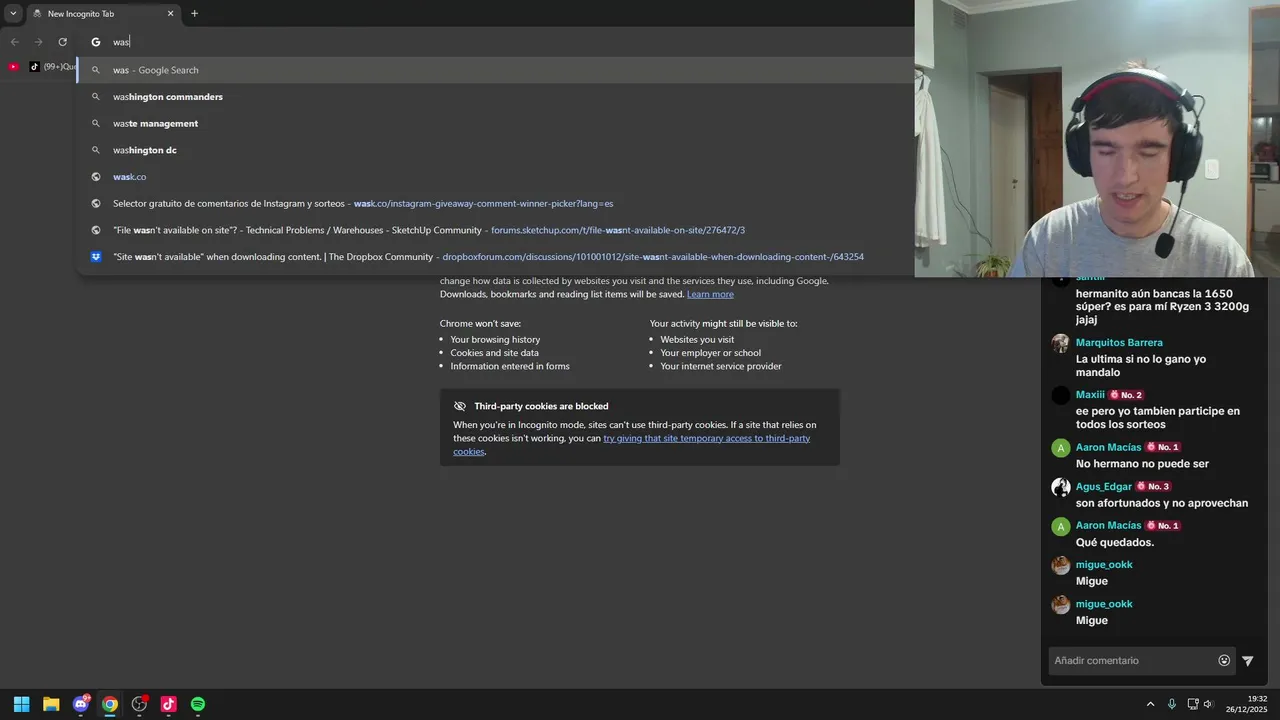Click search icon beside 'waste management'
The image size is (1280, 720).
(96, 123)
